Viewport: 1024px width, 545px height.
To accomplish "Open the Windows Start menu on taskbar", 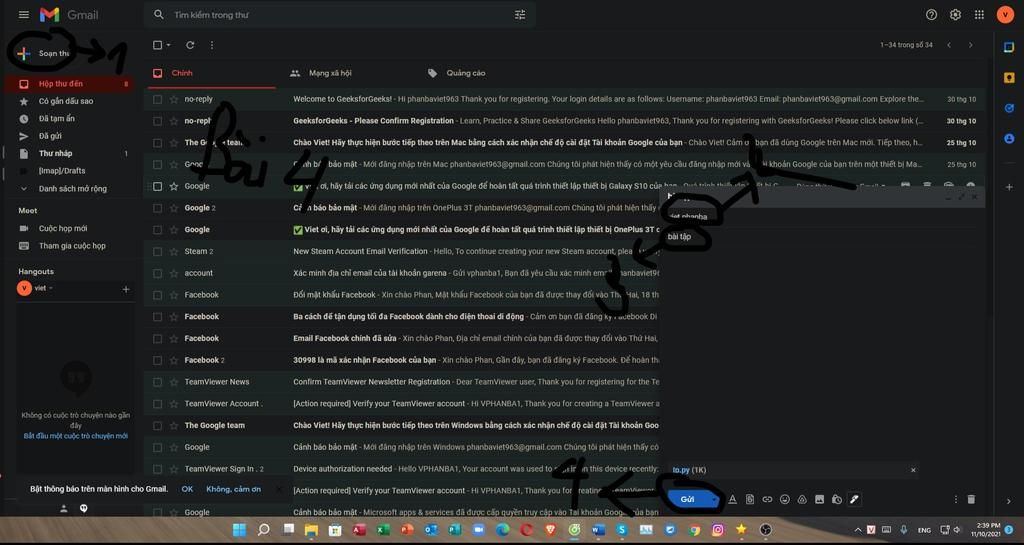I will pos(240,529).
